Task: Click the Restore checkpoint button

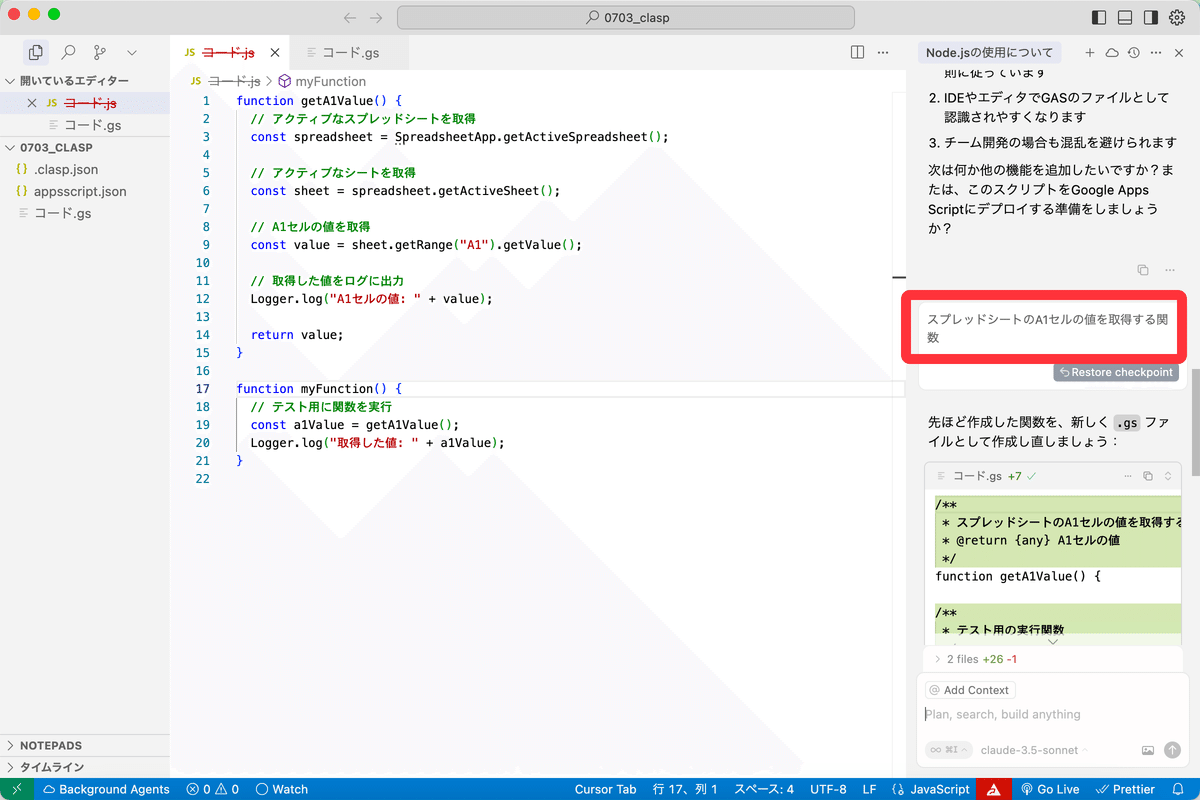Action: pyautogui.click(x=1115, y=372)
